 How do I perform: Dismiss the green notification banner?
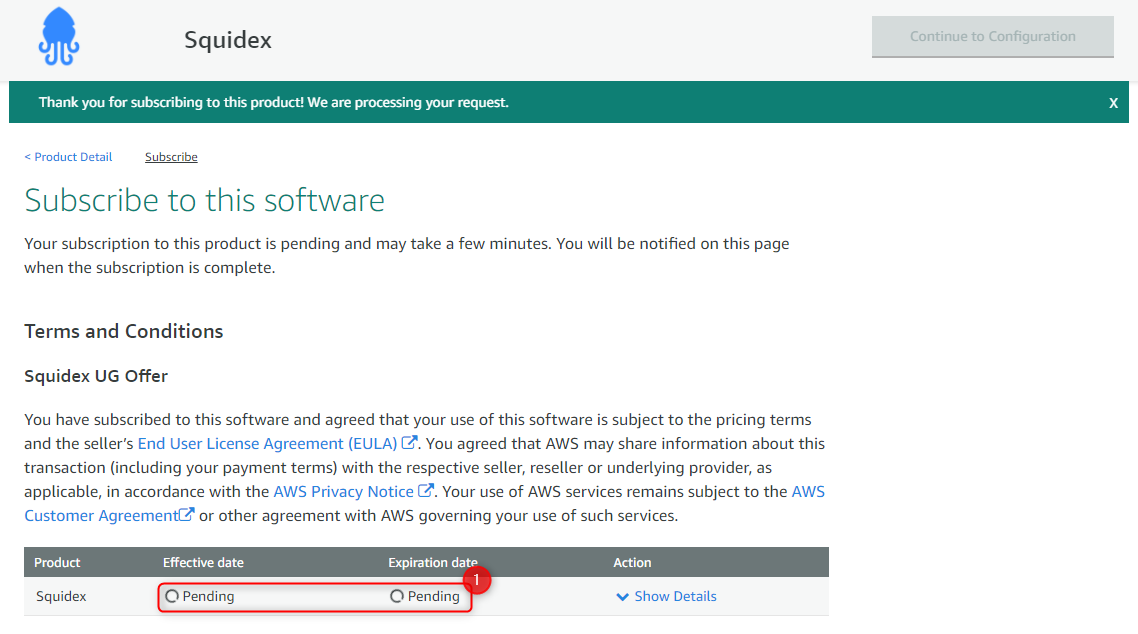1113,103
